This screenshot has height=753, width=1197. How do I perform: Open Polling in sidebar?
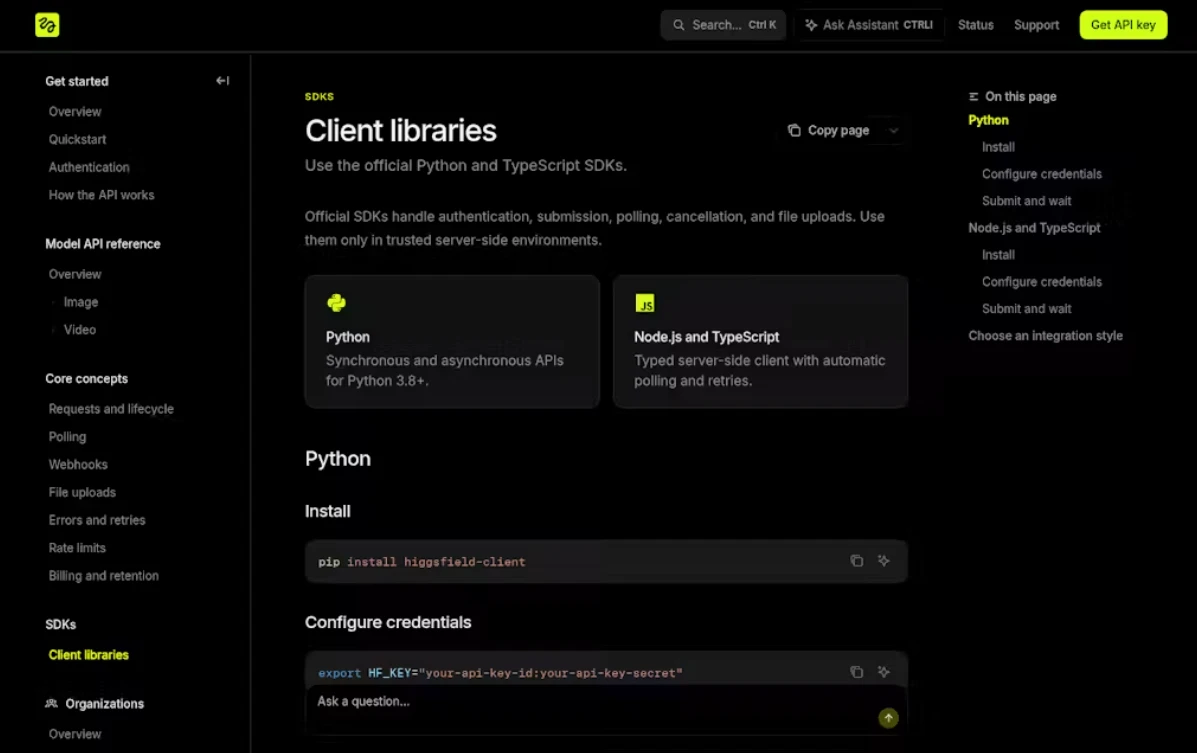[x=67, y=437]
